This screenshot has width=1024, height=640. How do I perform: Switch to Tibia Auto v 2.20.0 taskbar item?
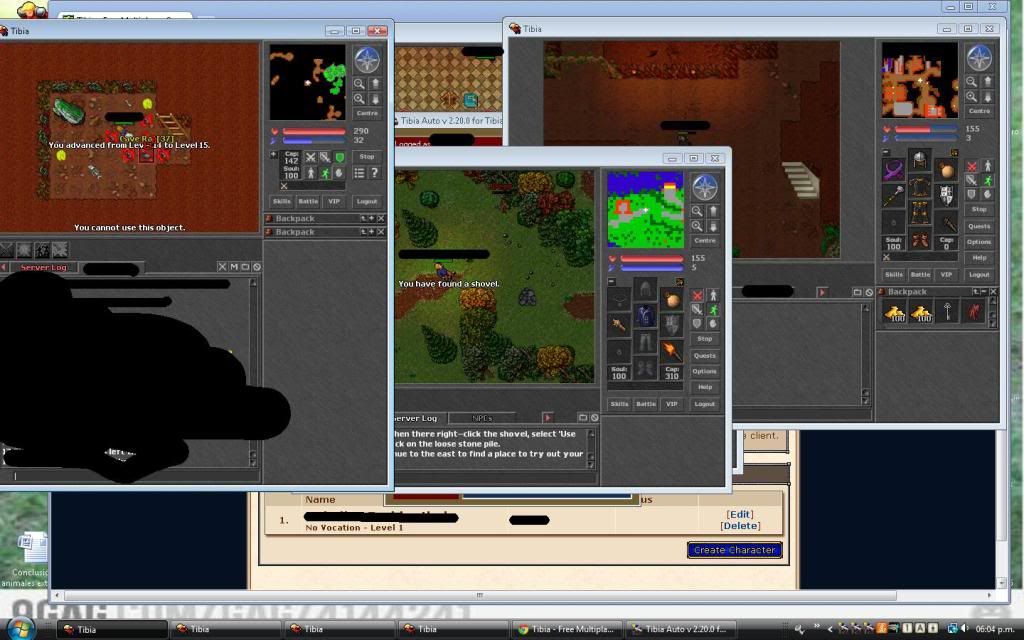click(680, 629)
